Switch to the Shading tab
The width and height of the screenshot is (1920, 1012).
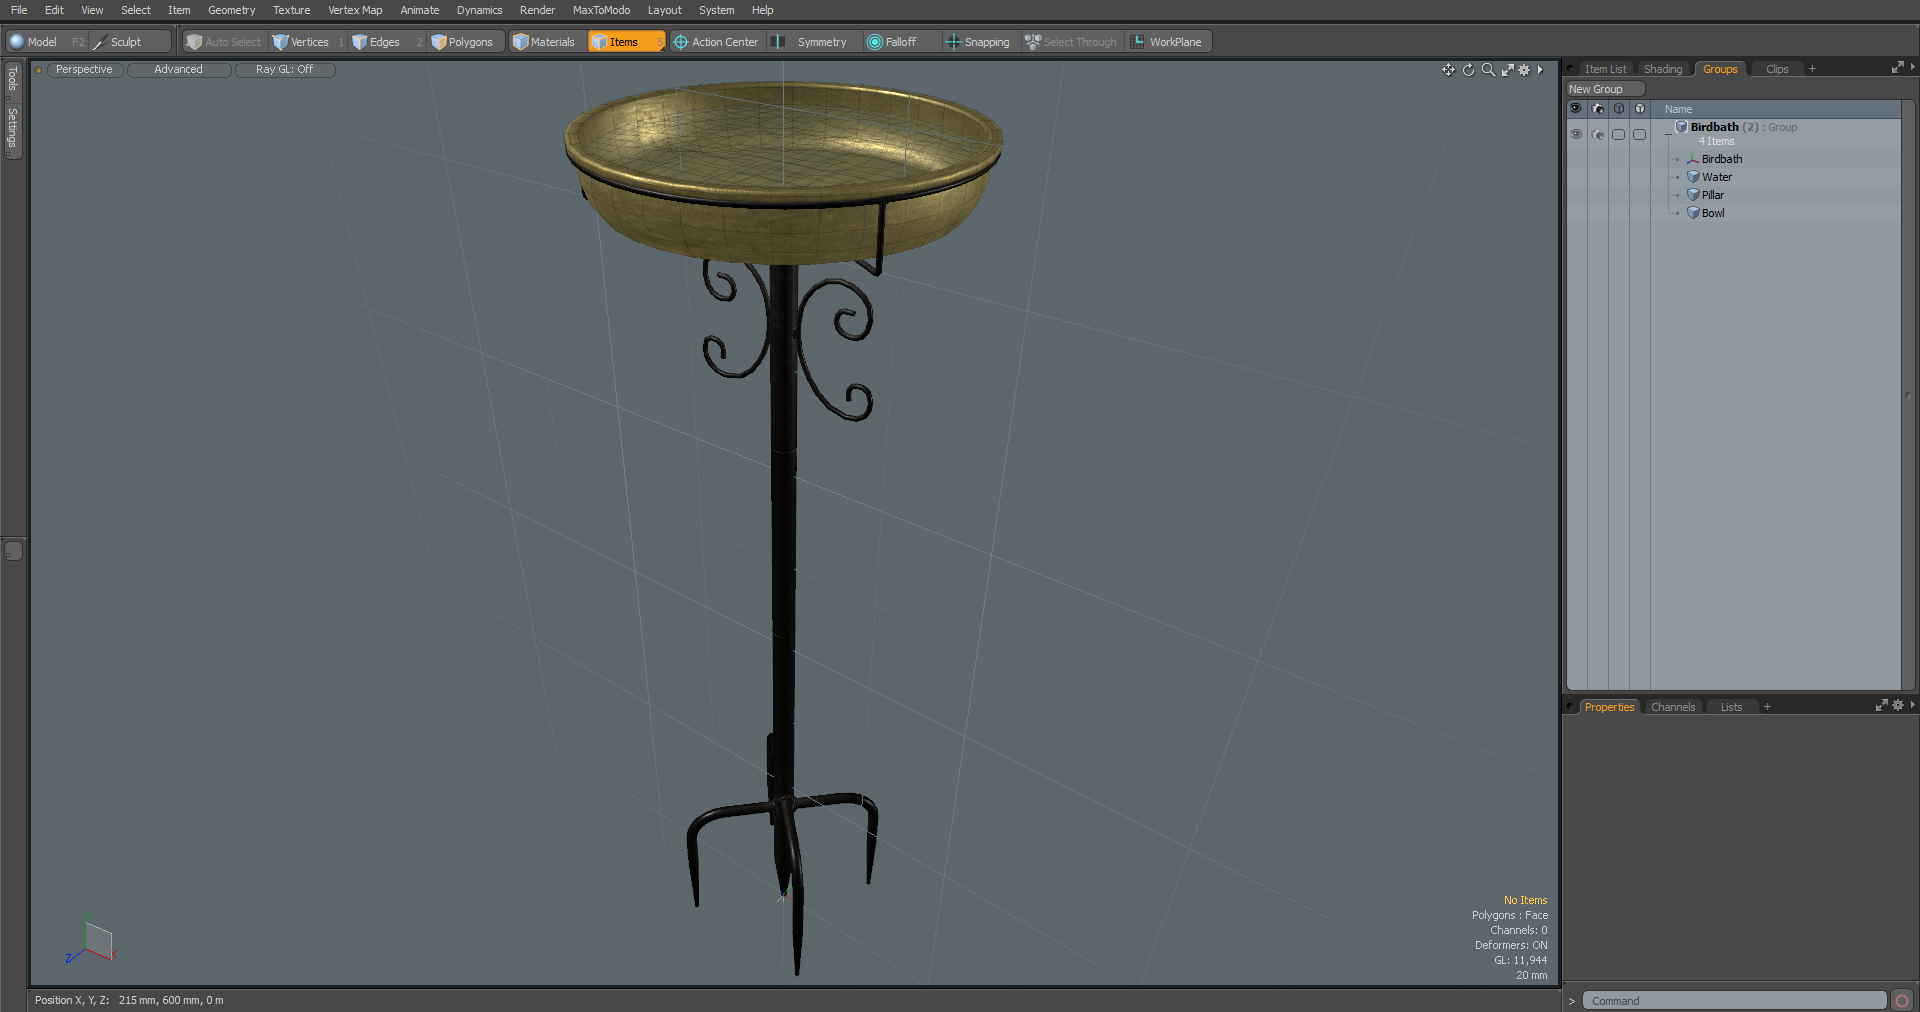(x=1663, y=69)
